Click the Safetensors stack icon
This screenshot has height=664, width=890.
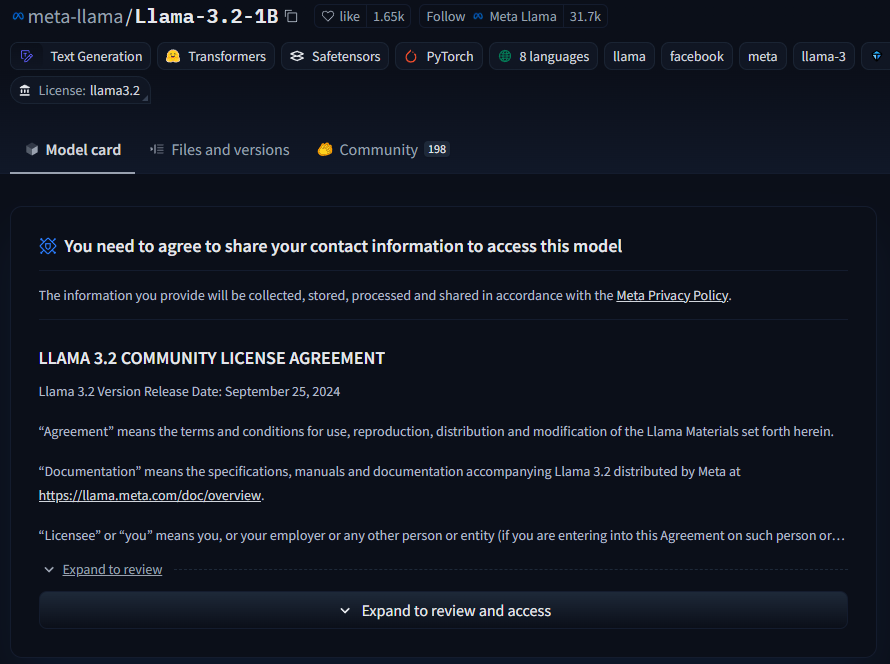click(x=297, y=56)
